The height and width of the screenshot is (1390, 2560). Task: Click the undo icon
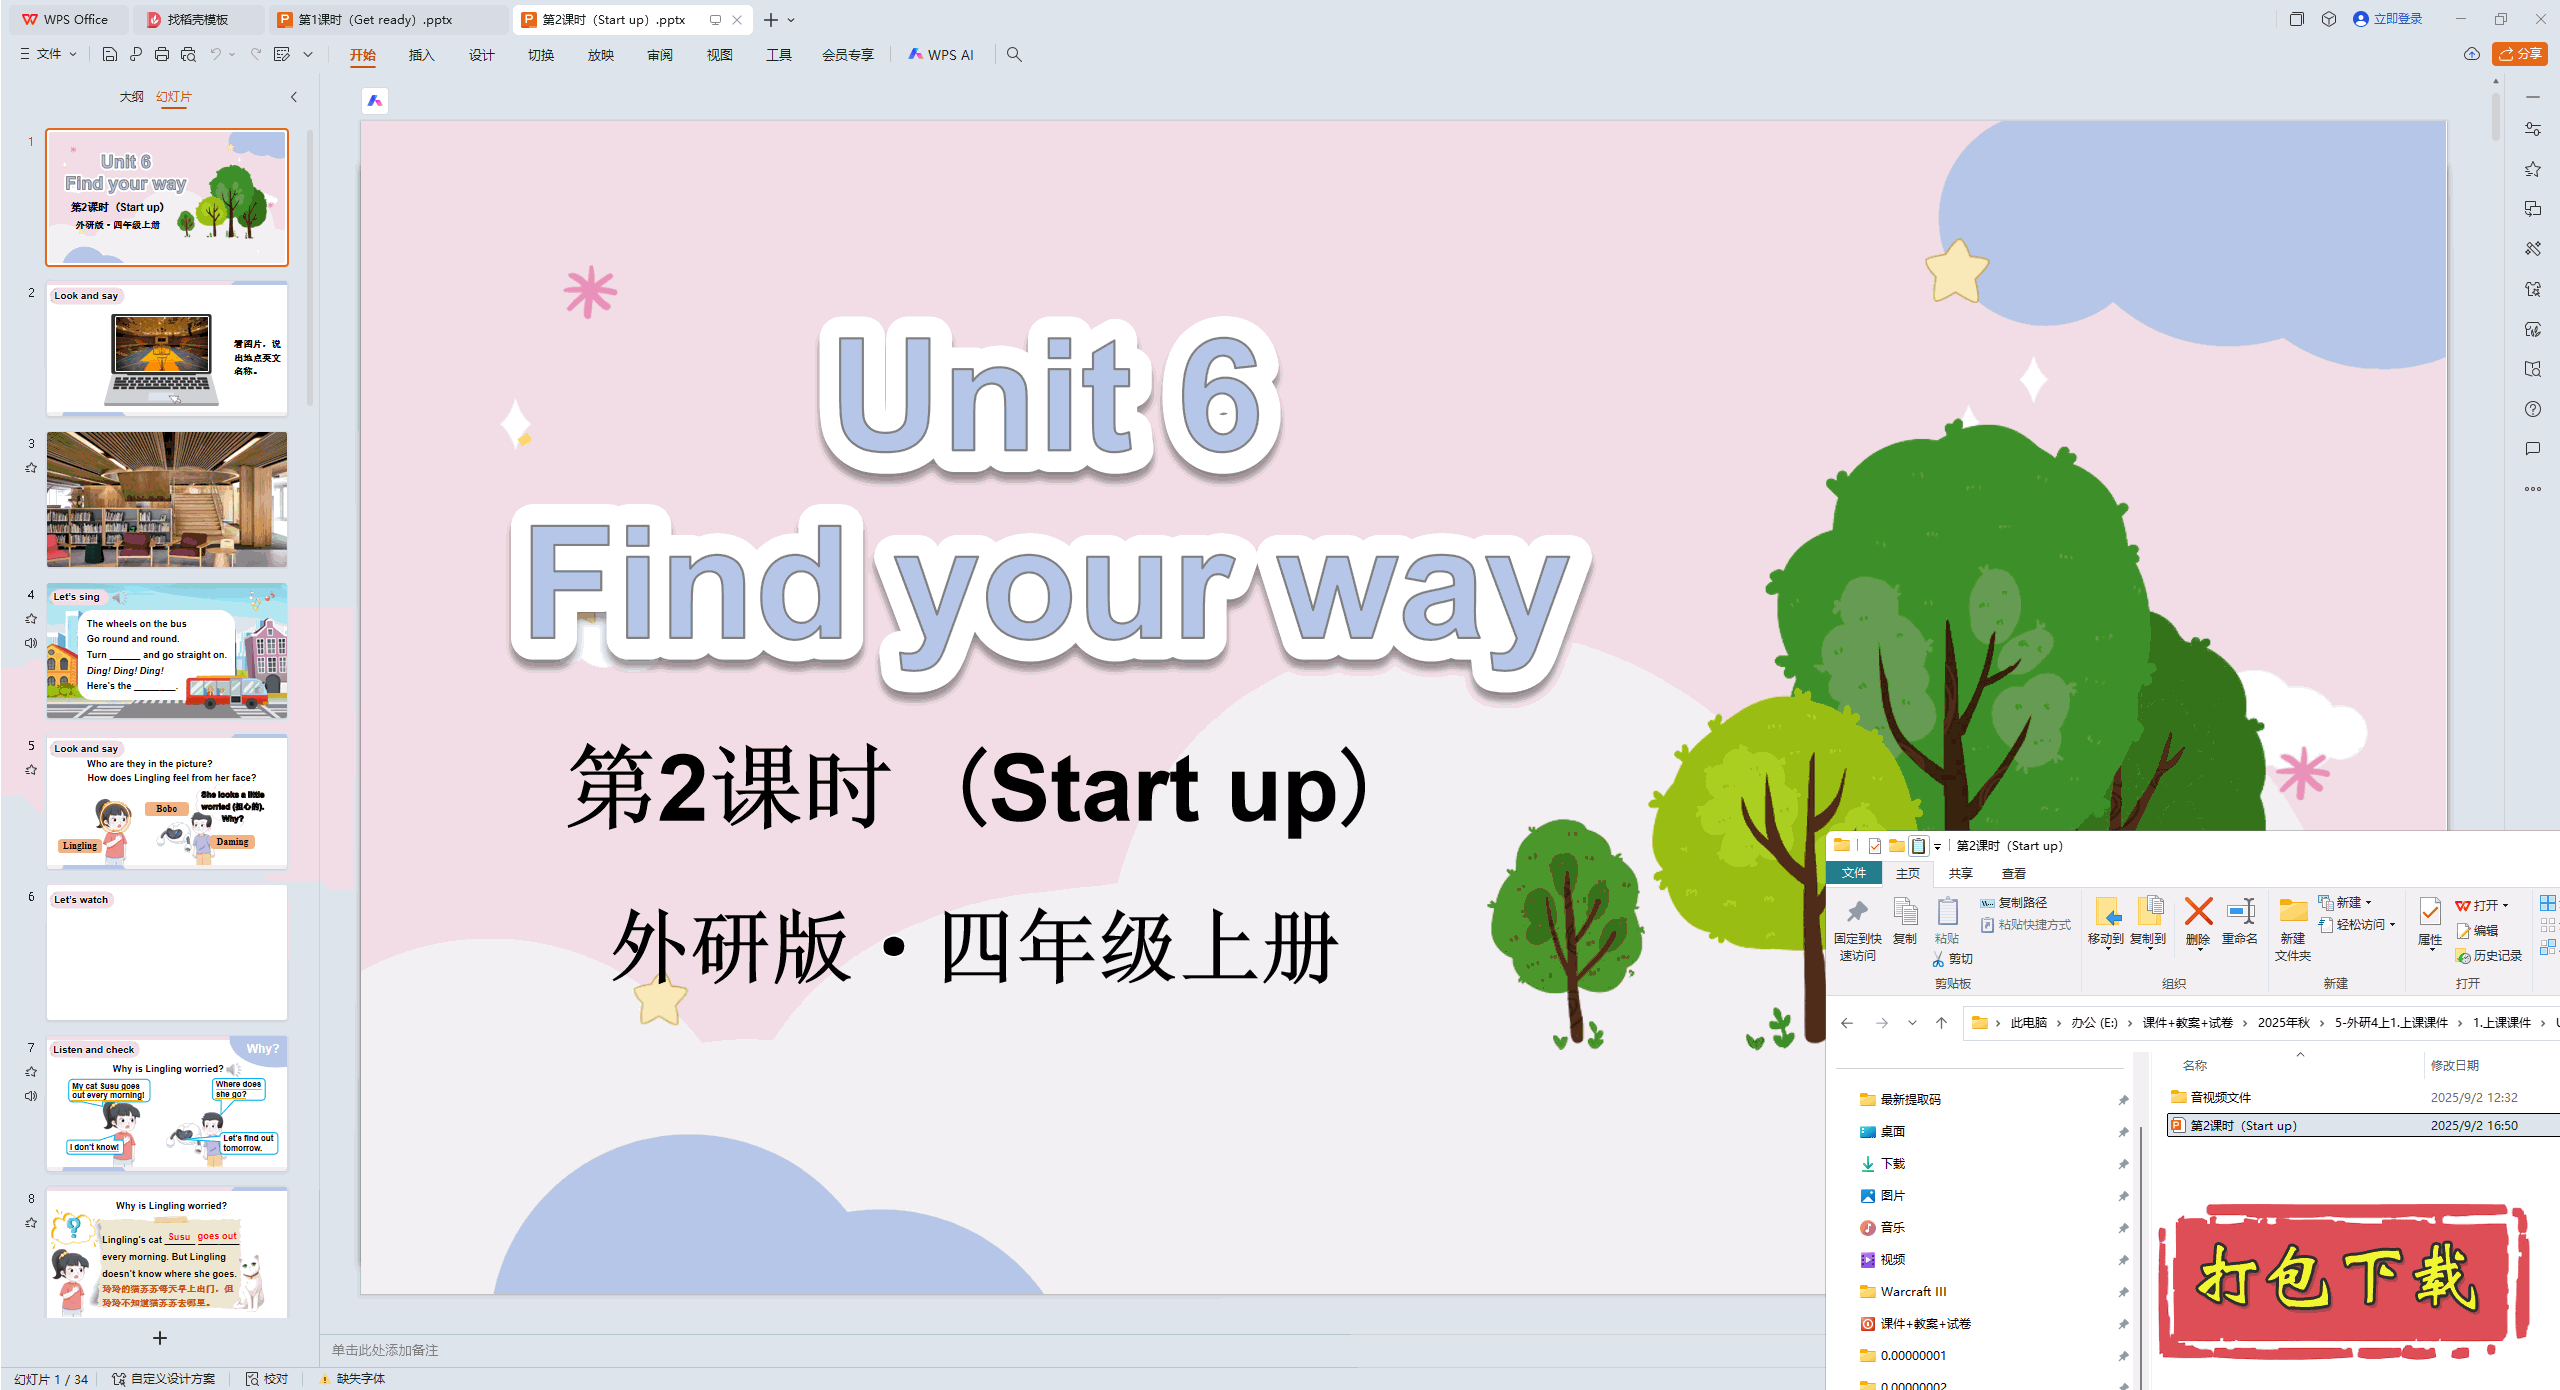pos(213,54)
